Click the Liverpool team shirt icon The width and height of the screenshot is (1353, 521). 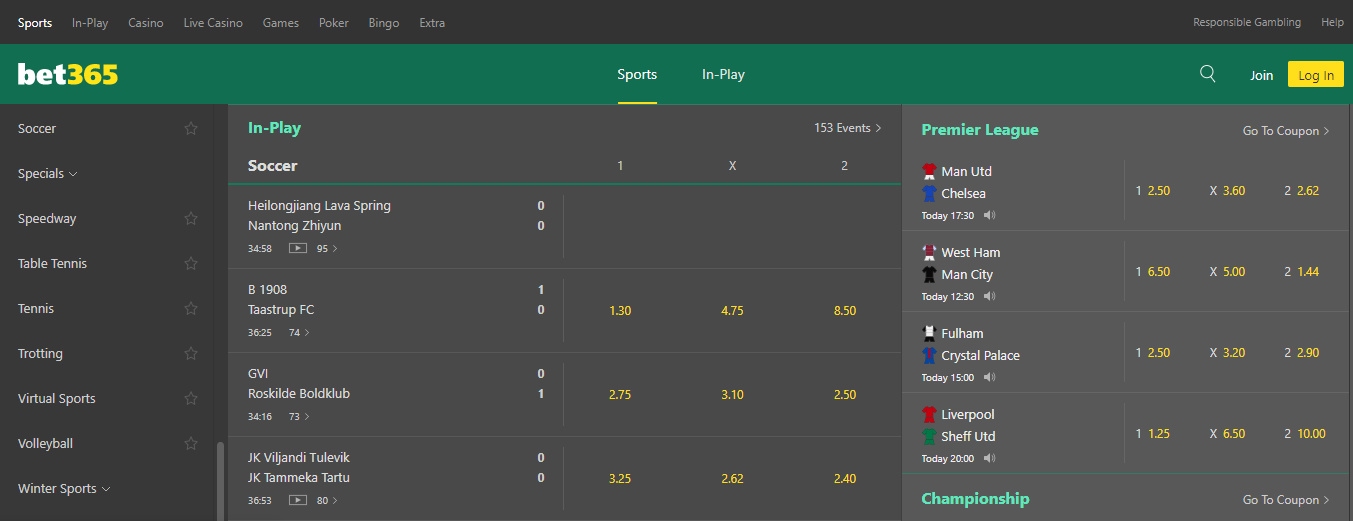point(929,414)
